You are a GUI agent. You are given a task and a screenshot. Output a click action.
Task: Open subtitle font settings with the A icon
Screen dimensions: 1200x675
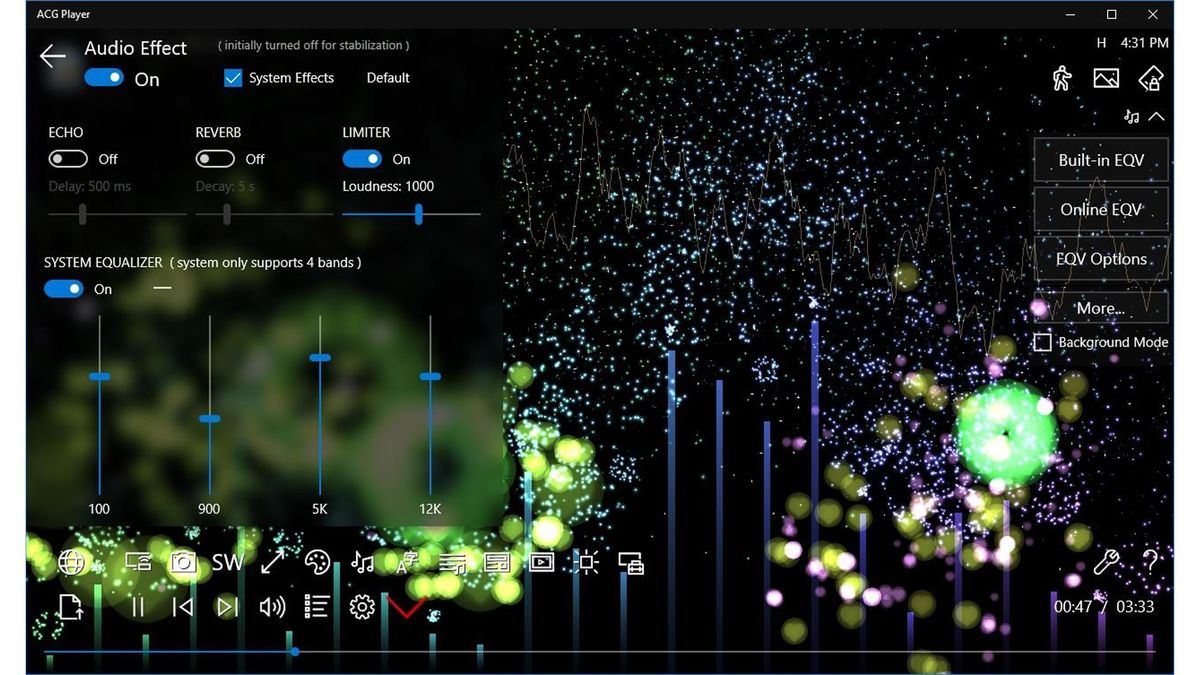(406, 562)
